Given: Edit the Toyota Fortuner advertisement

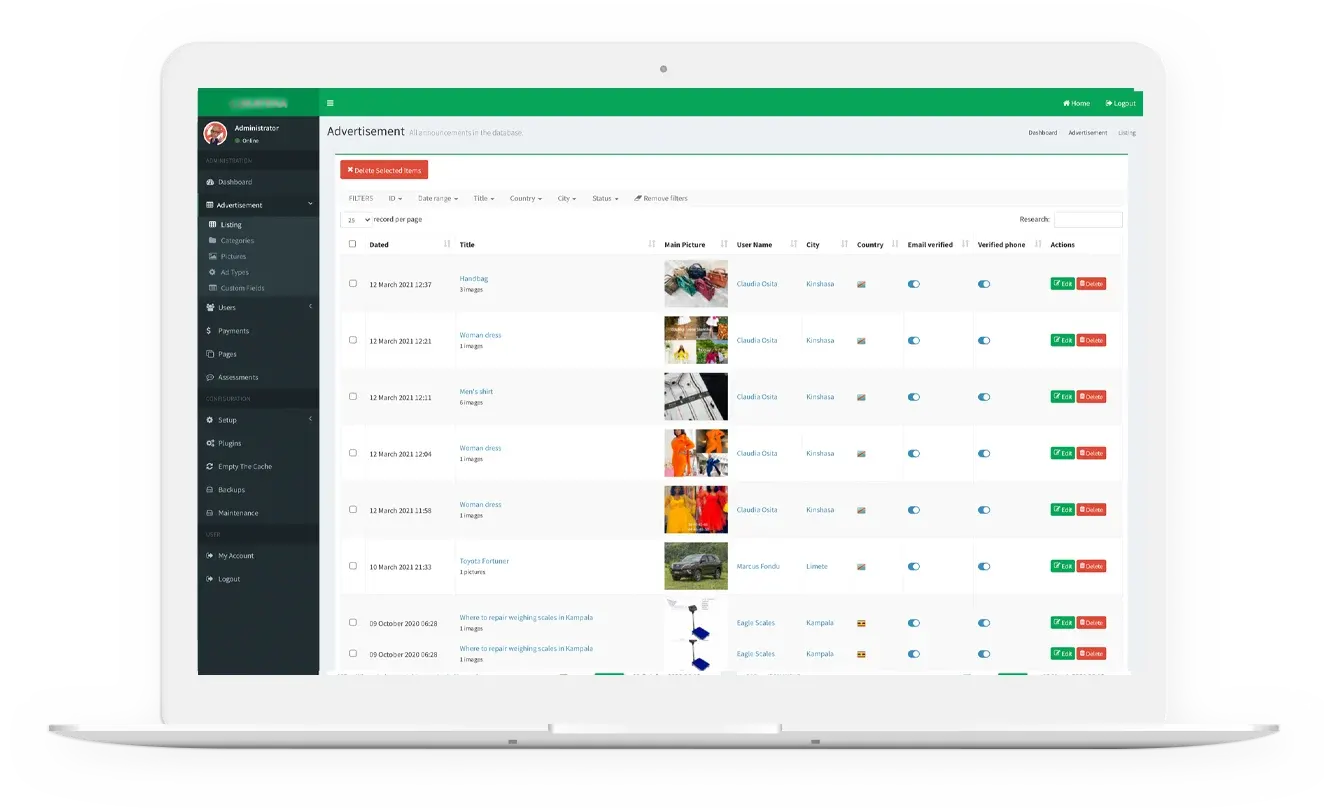Looking at the screenshot, I should (x=1062, y=566).
